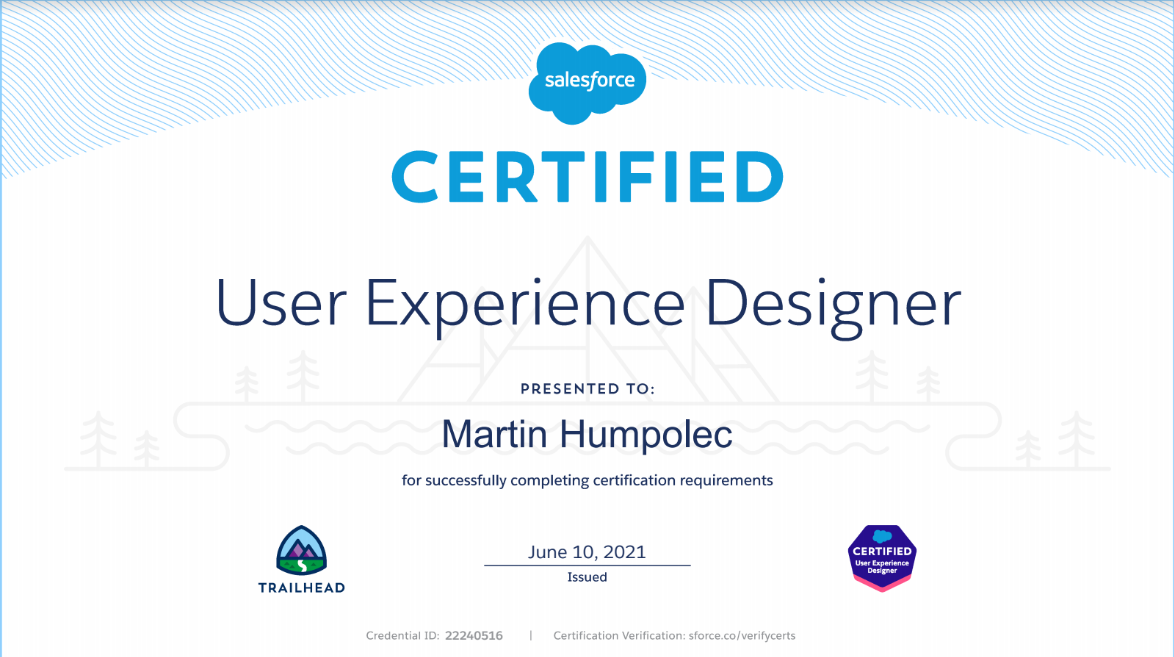The image size is (1174, 657).
Task: Click the purple Certified User Experience Designer badge
Action: click(x=882, y=558)
